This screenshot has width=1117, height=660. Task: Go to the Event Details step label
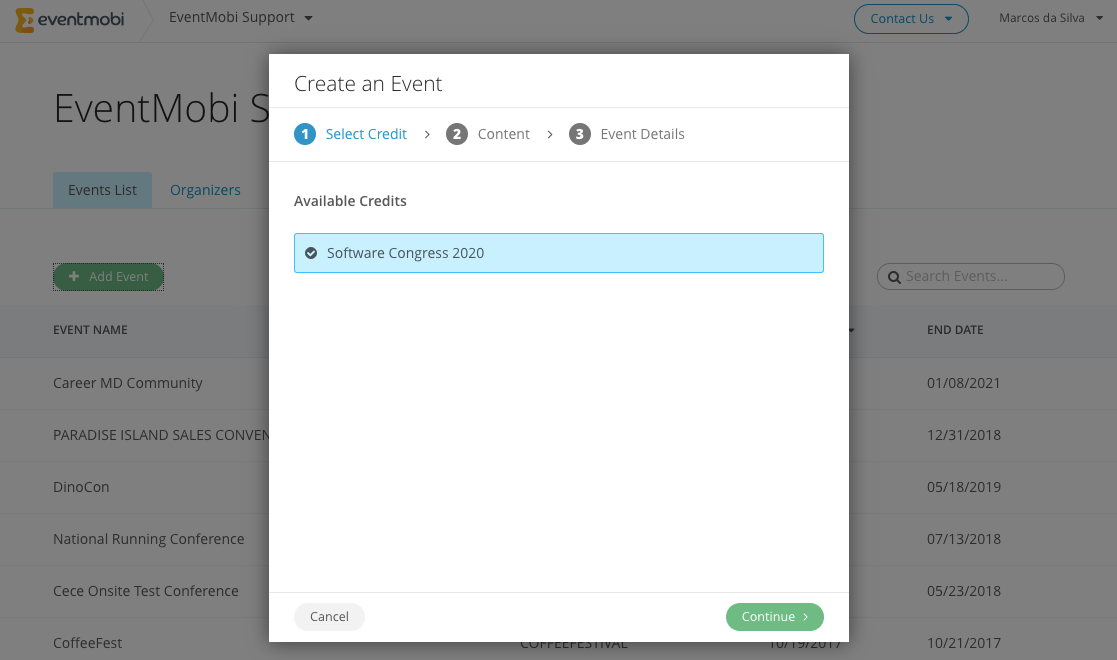(643, 134)
